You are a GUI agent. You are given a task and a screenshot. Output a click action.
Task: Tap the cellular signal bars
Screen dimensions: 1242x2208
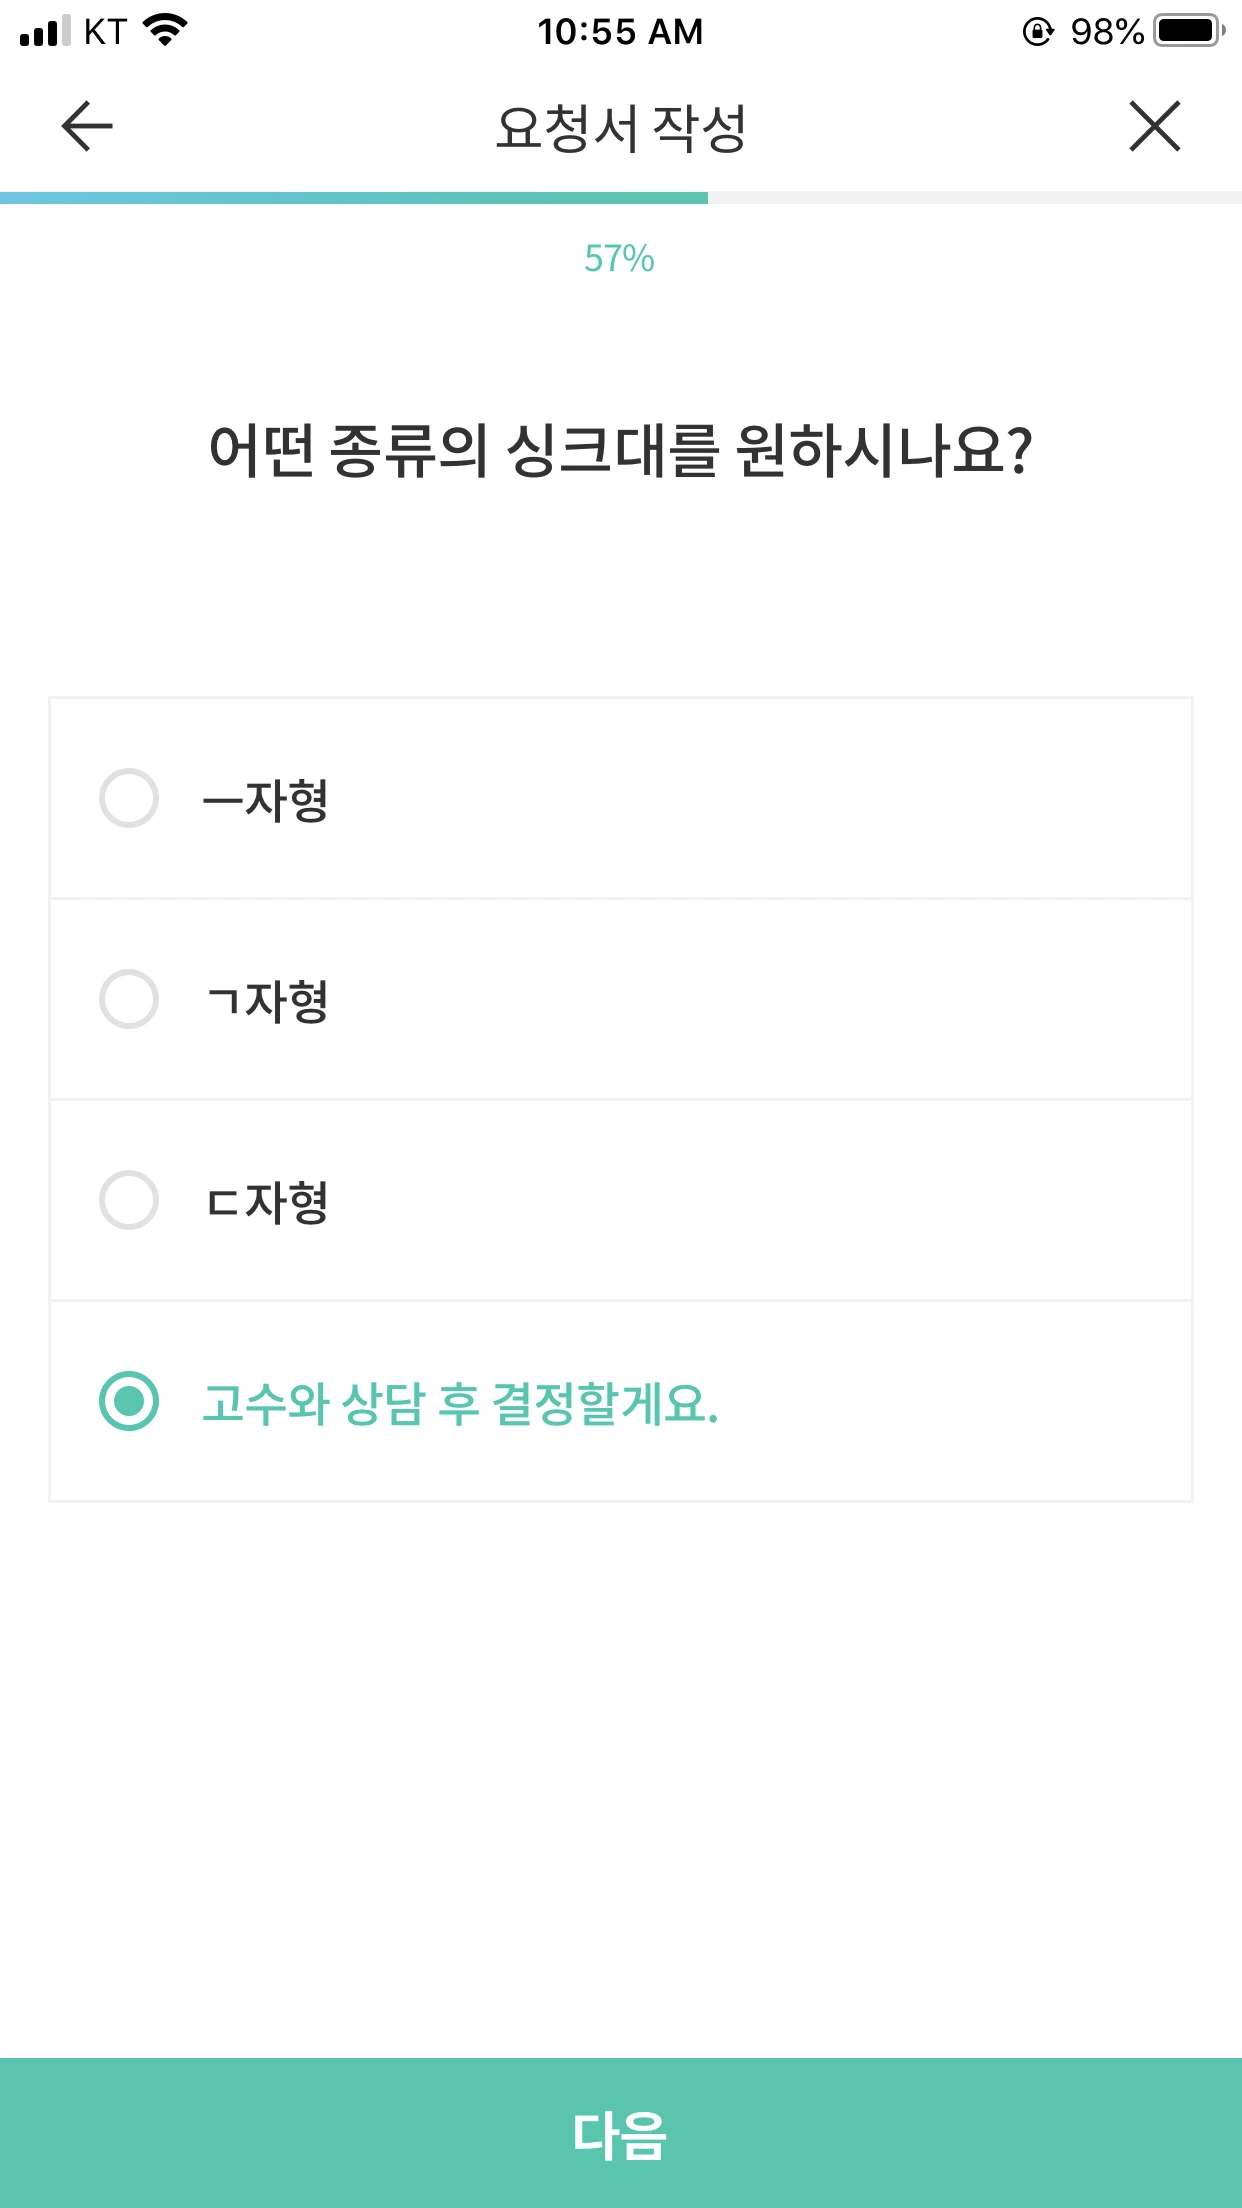pyautogui.click(x=45, y=31)
